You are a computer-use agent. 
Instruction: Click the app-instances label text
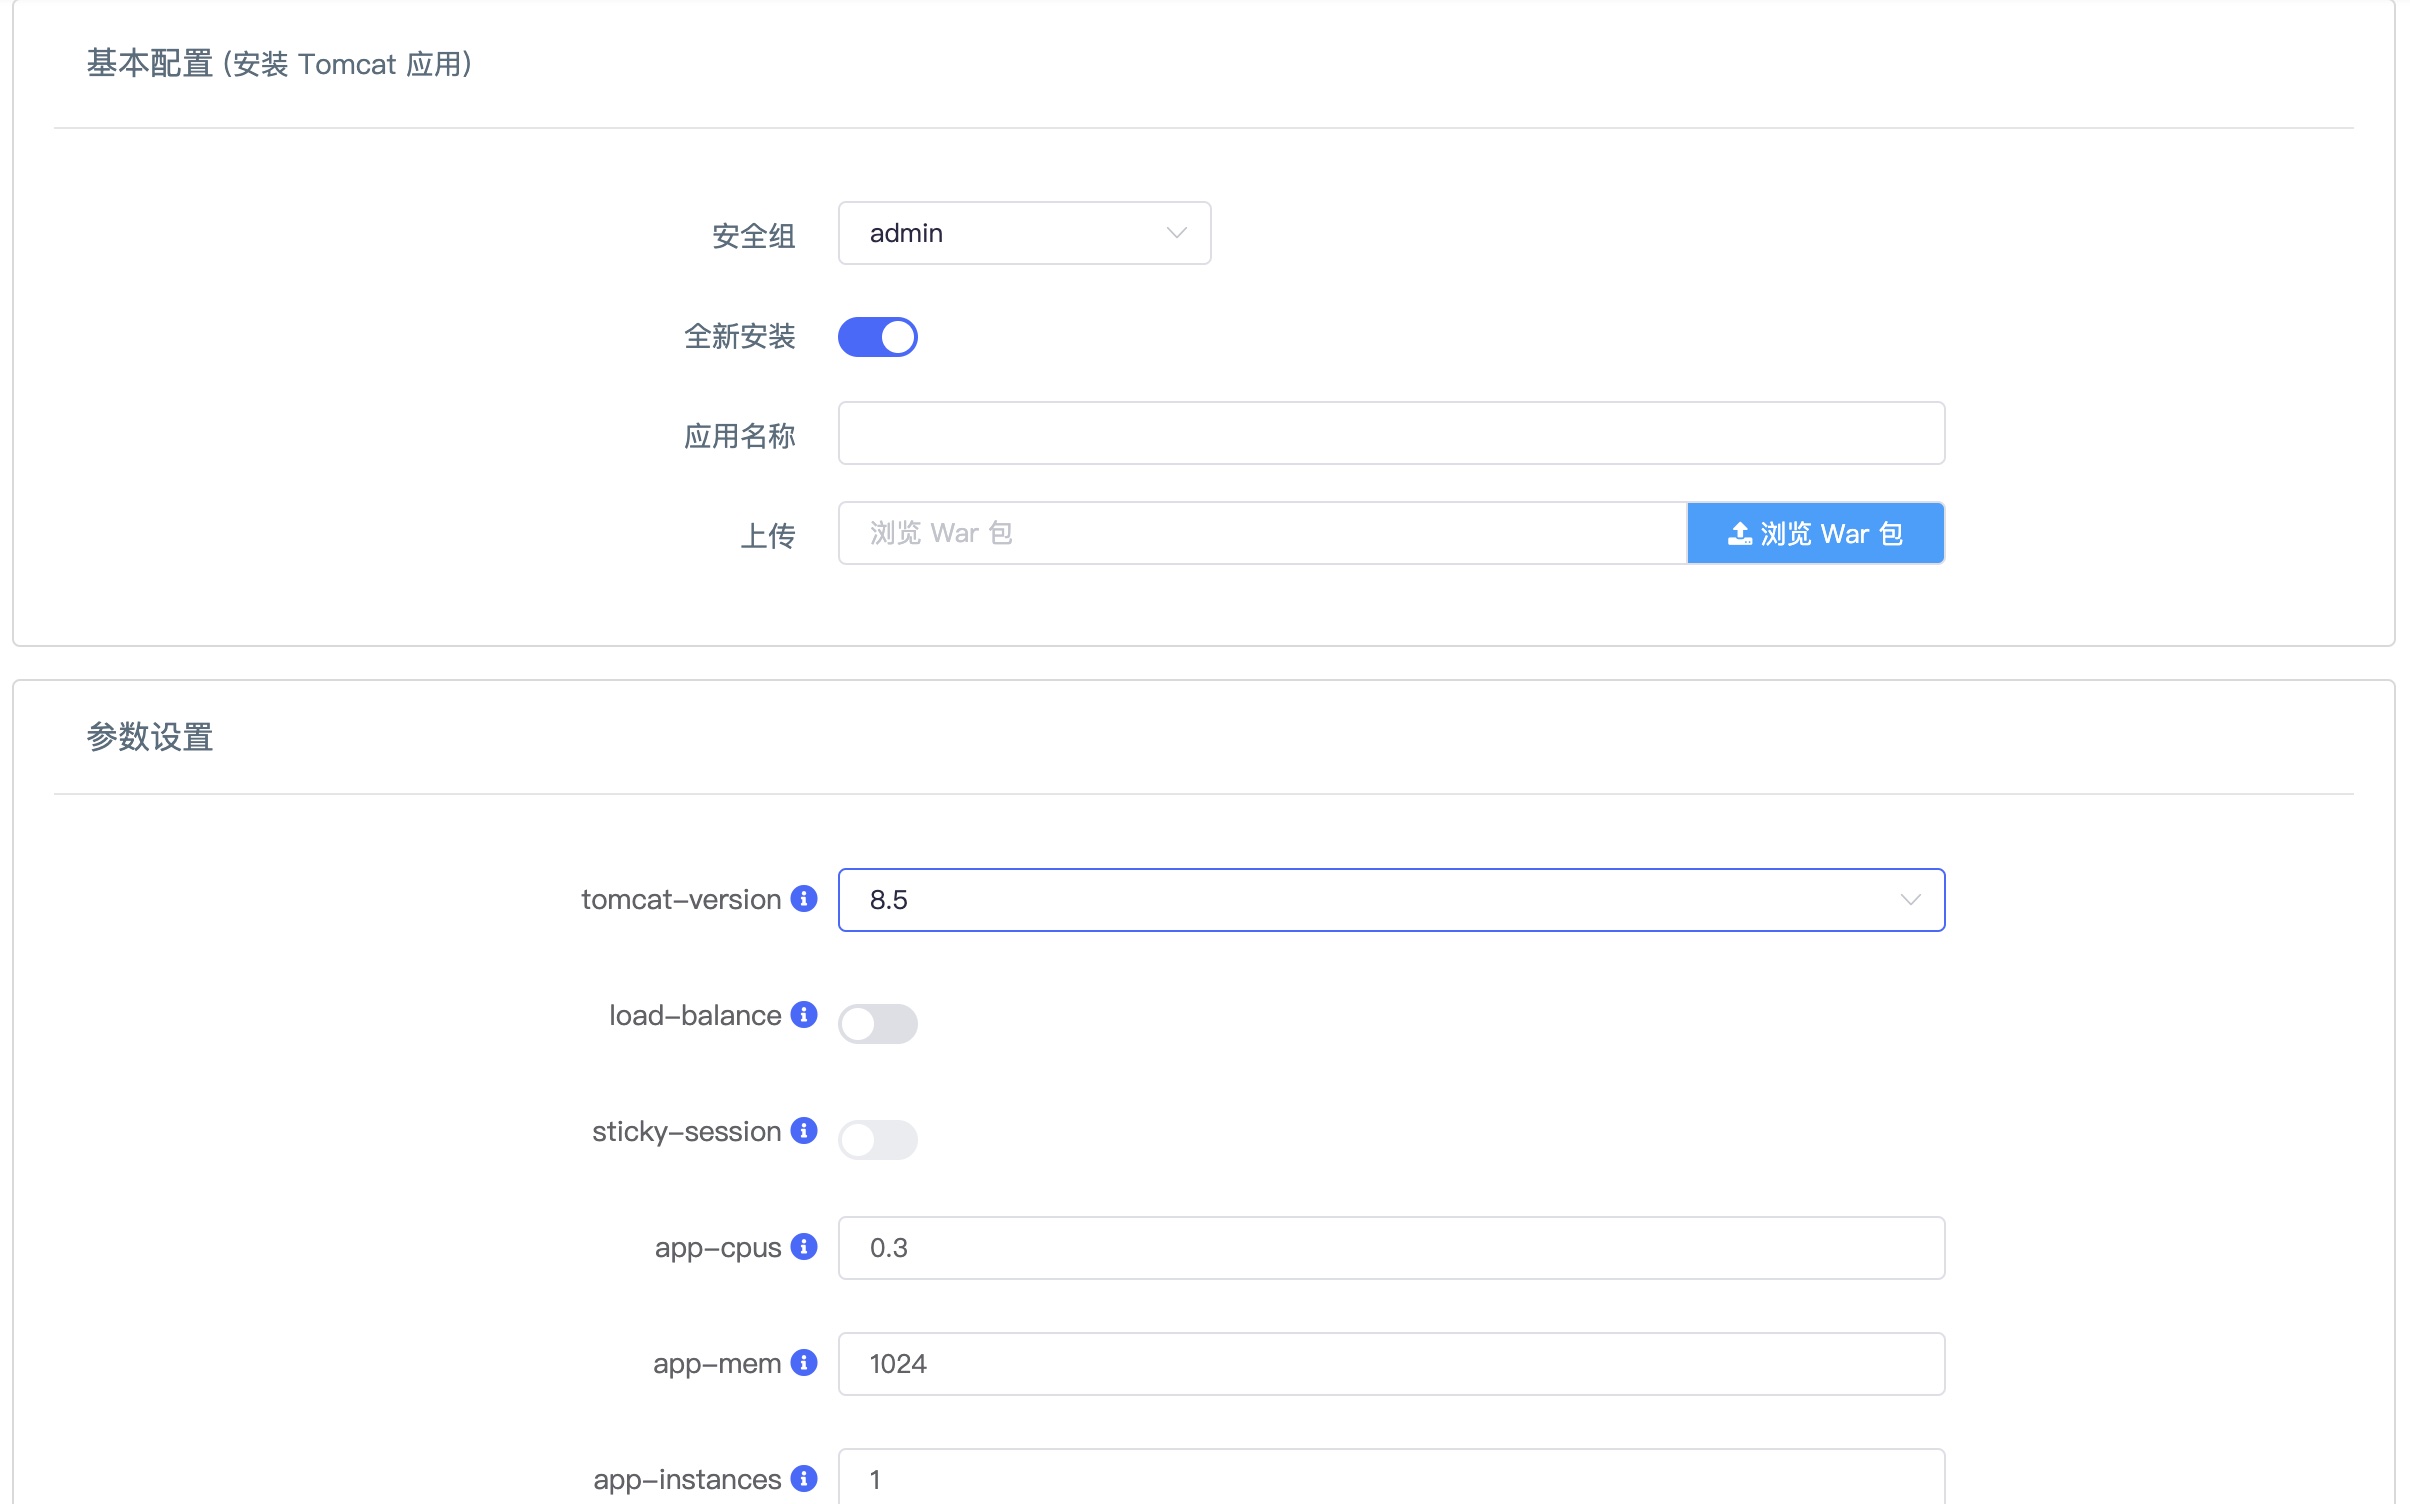687,1480
